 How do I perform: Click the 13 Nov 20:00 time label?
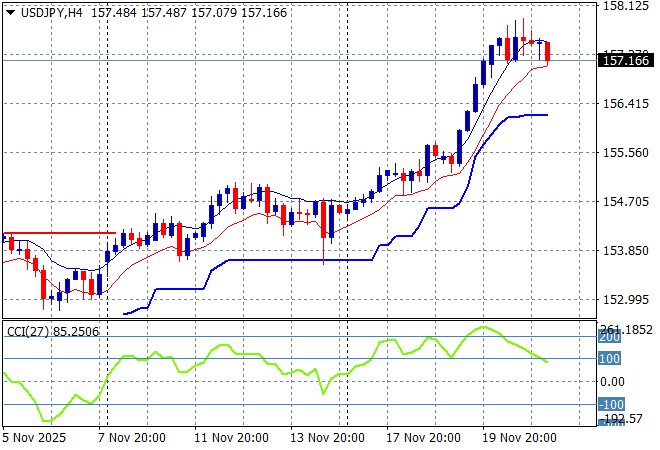tap(327, 438)
